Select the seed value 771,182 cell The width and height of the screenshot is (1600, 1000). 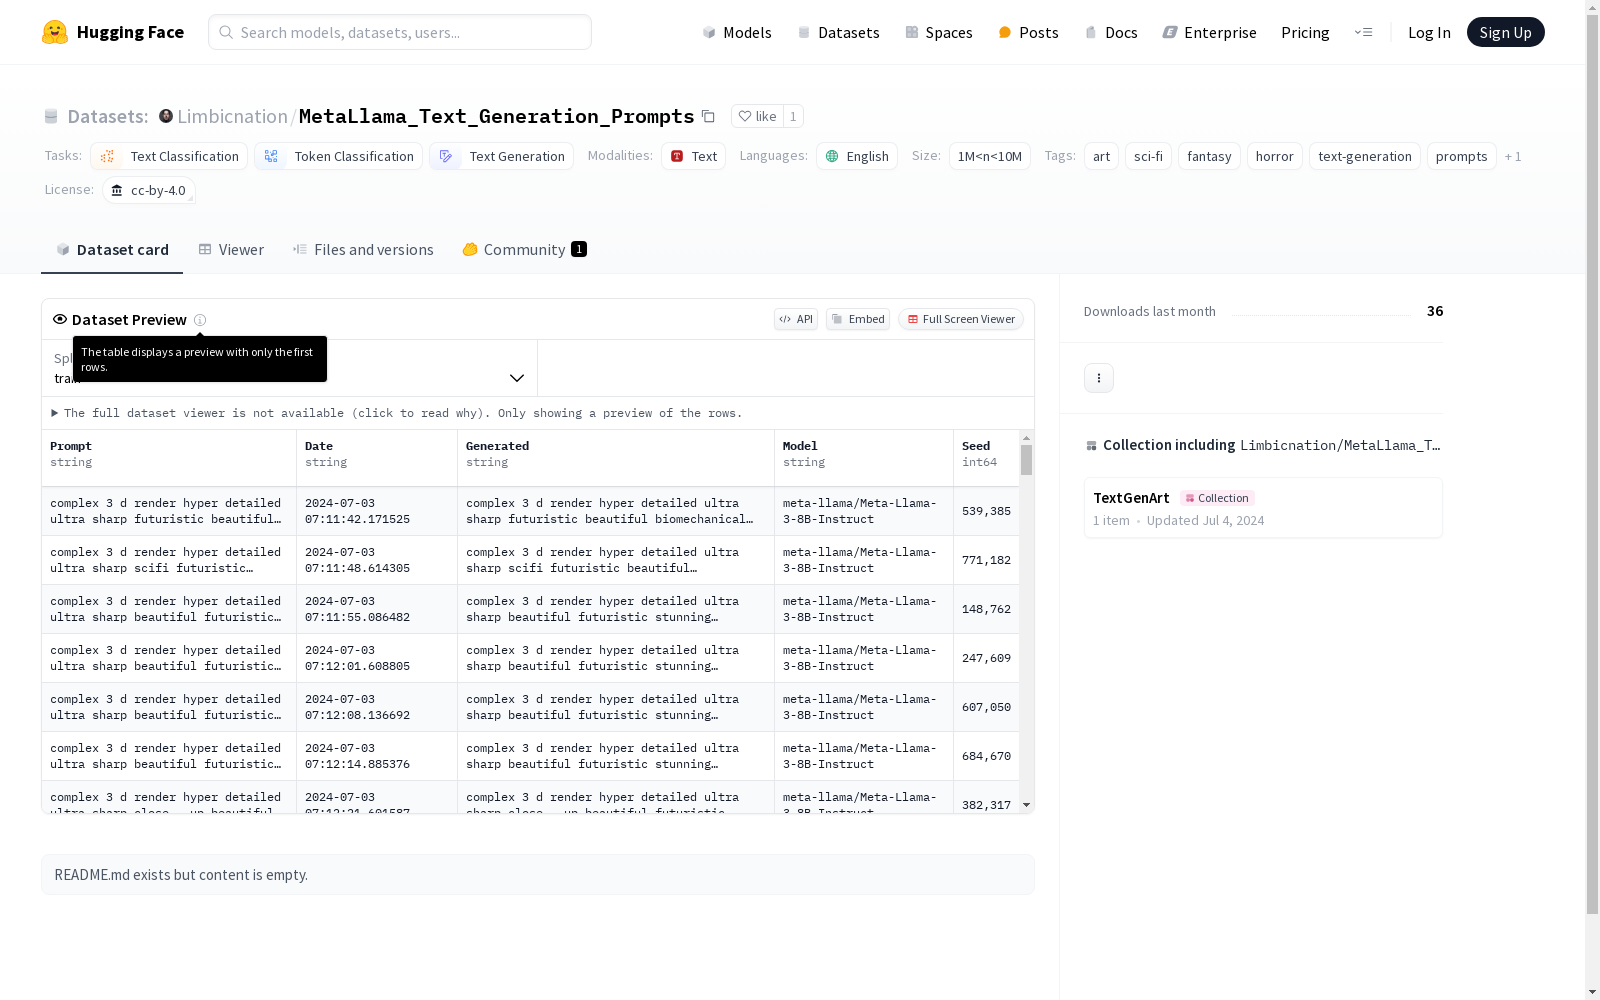tap(986, 560)
